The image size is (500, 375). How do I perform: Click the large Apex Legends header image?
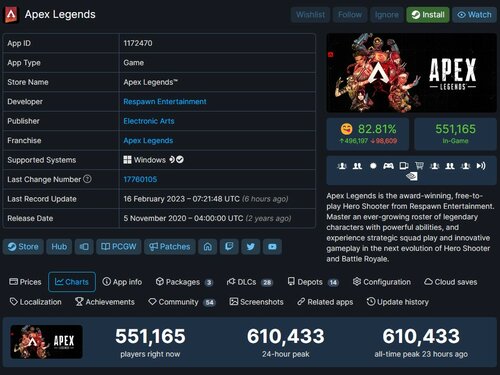[x=411, y=73]
